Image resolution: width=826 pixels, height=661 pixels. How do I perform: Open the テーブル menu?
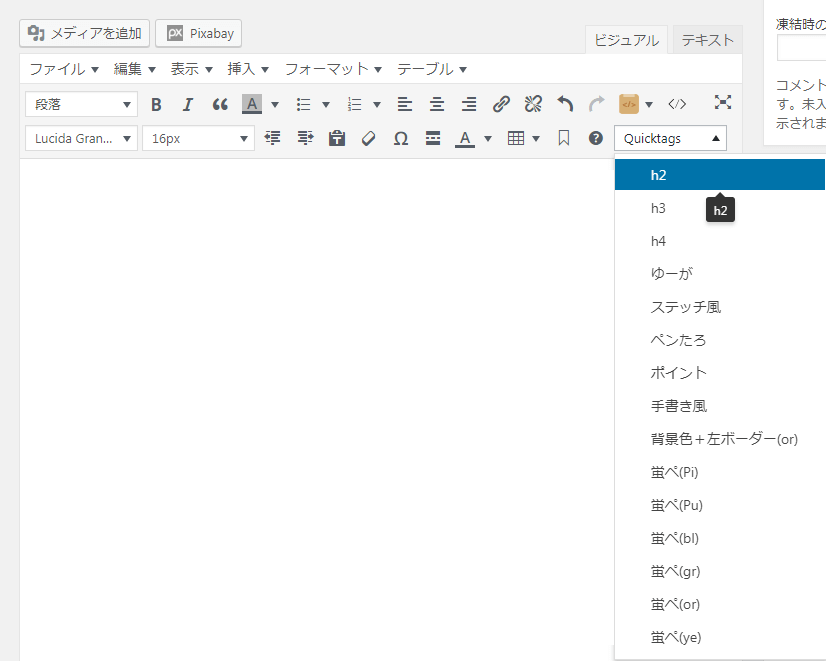click(431, 69)
